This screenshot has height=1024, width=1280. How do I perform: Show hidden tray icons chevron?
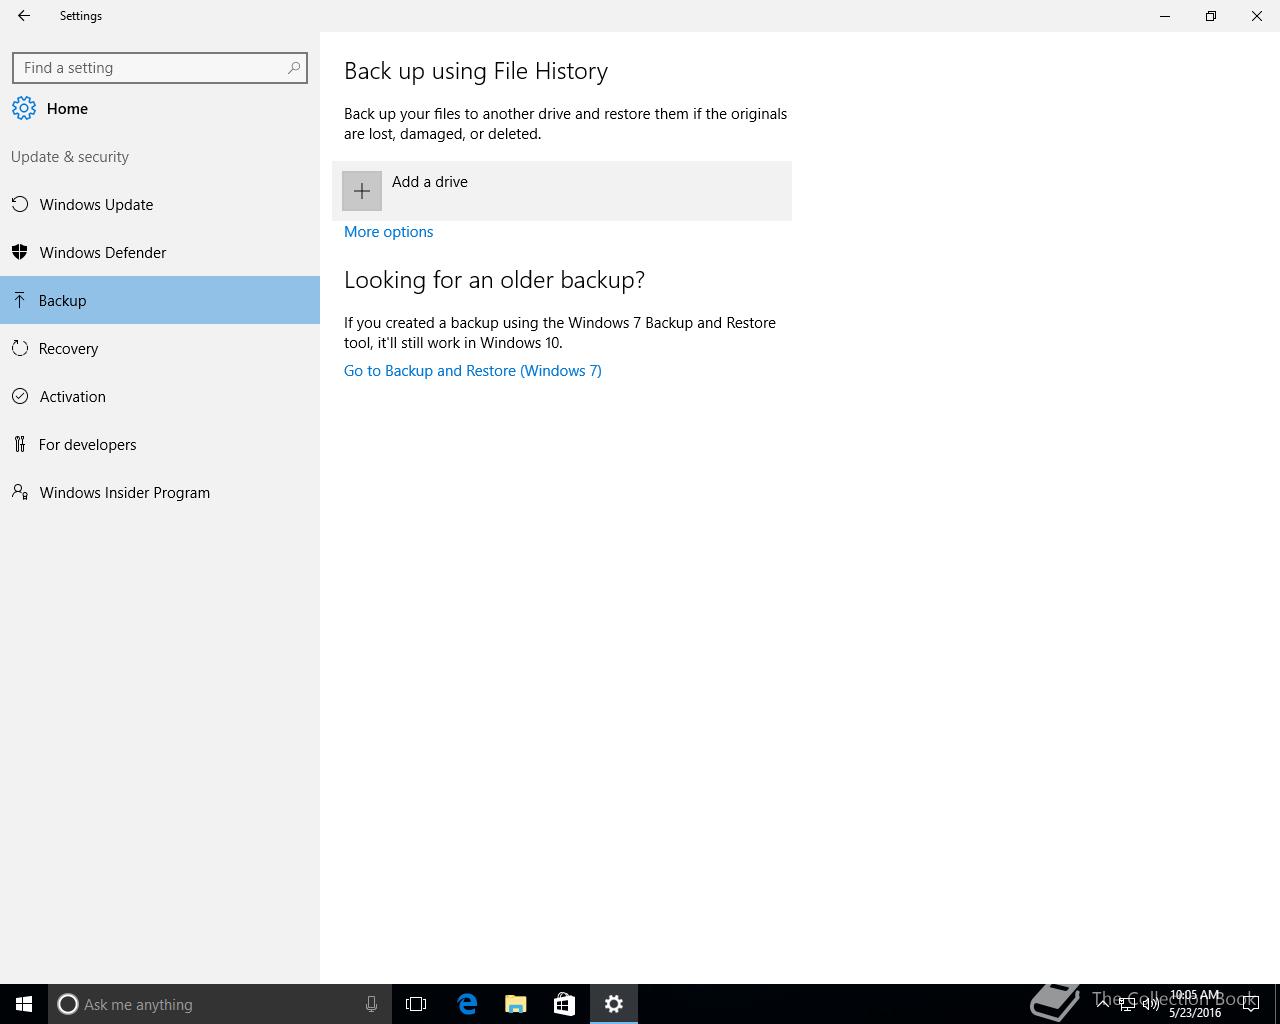(1102, 1003)
